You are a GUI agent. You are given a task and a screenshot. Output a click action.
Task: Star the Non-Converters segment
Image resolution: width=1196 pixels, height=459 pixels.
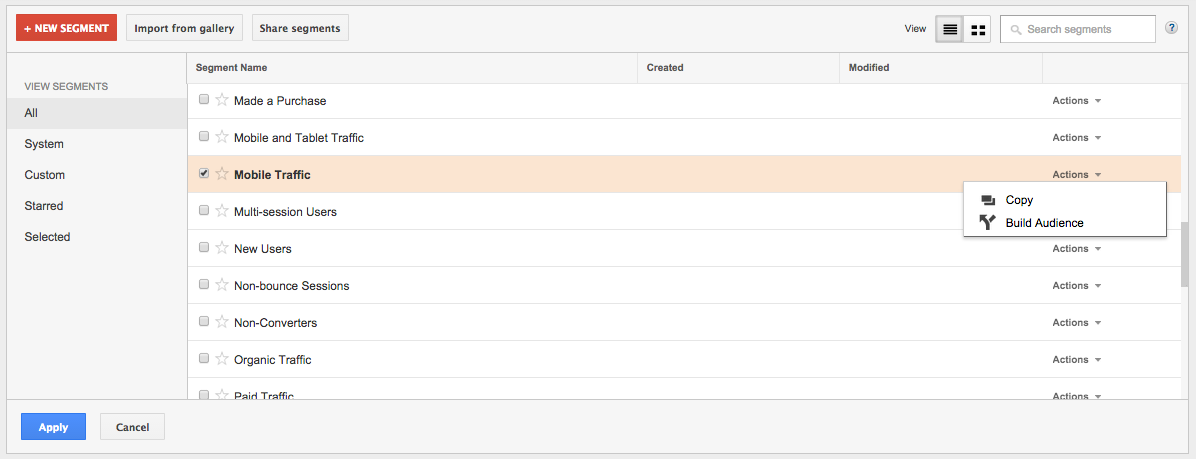coord(222,322)
